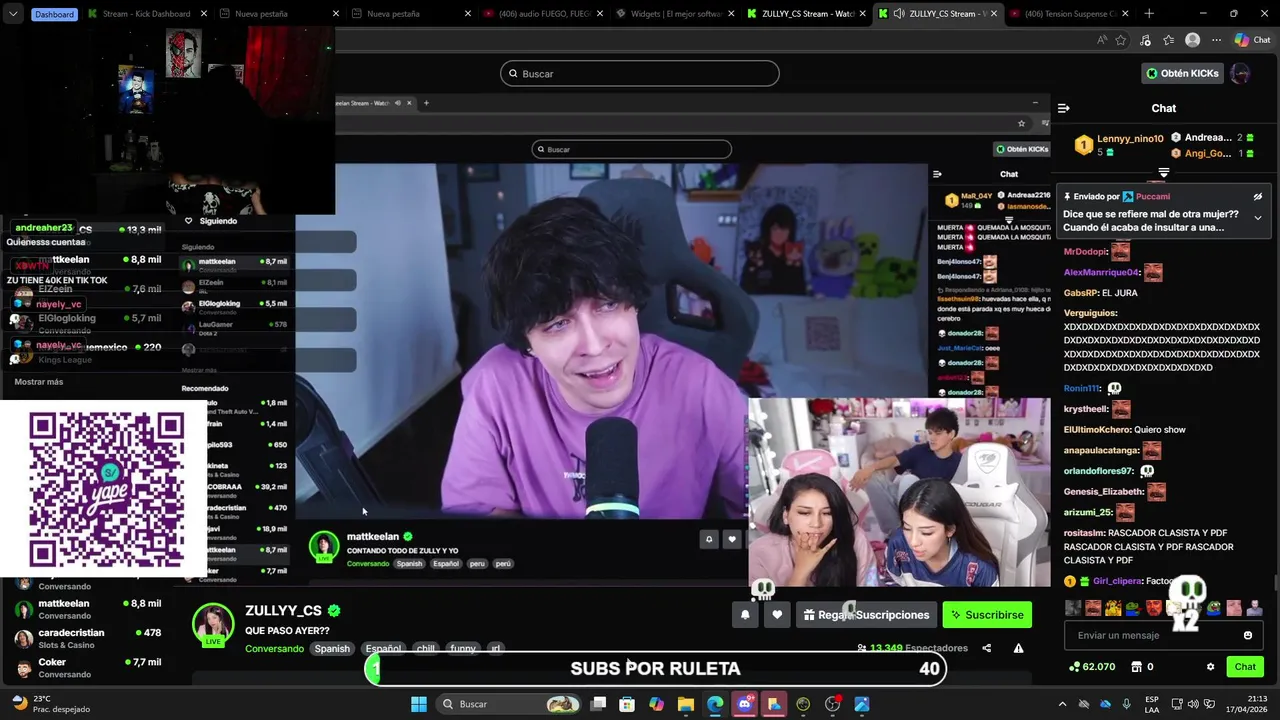Expand the pinned message from Puccami
The image size is (1280, 720).
coord(1258,217)
